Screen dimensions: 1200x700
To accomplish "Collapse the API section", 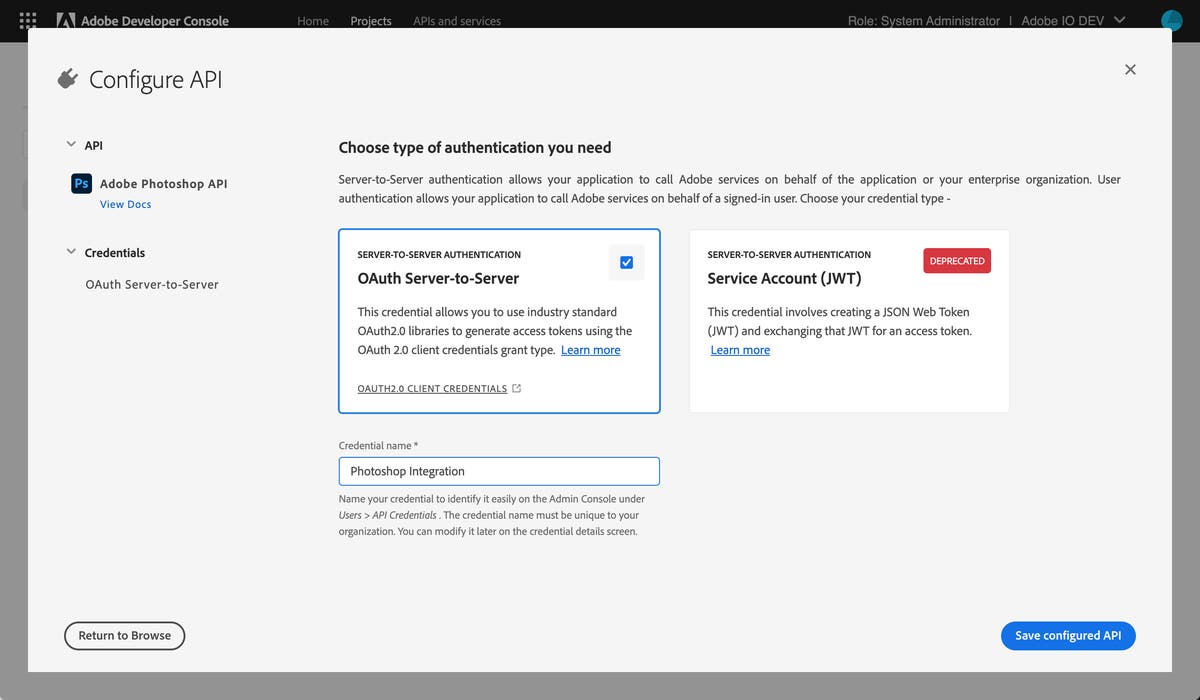I will click(x=71, y=144).
